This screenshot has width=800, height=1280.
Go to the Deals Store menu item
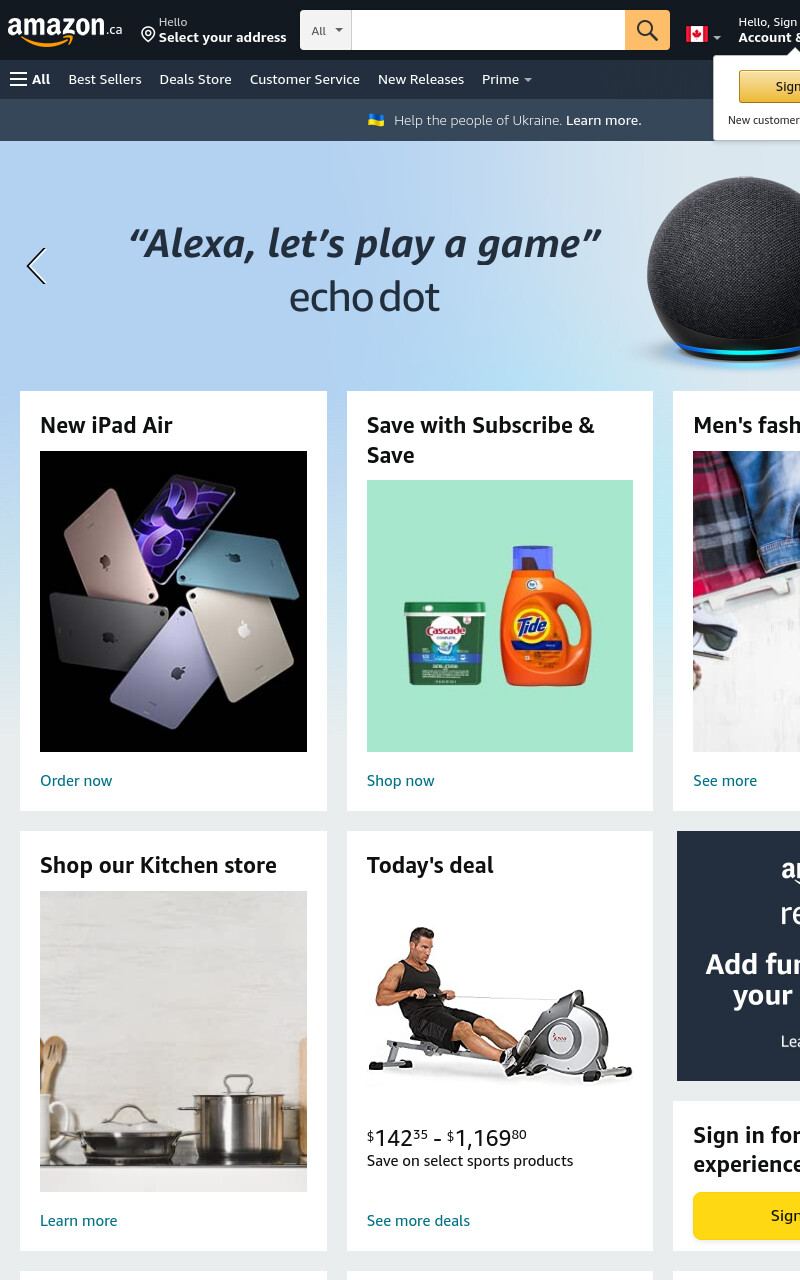point(195,79)
